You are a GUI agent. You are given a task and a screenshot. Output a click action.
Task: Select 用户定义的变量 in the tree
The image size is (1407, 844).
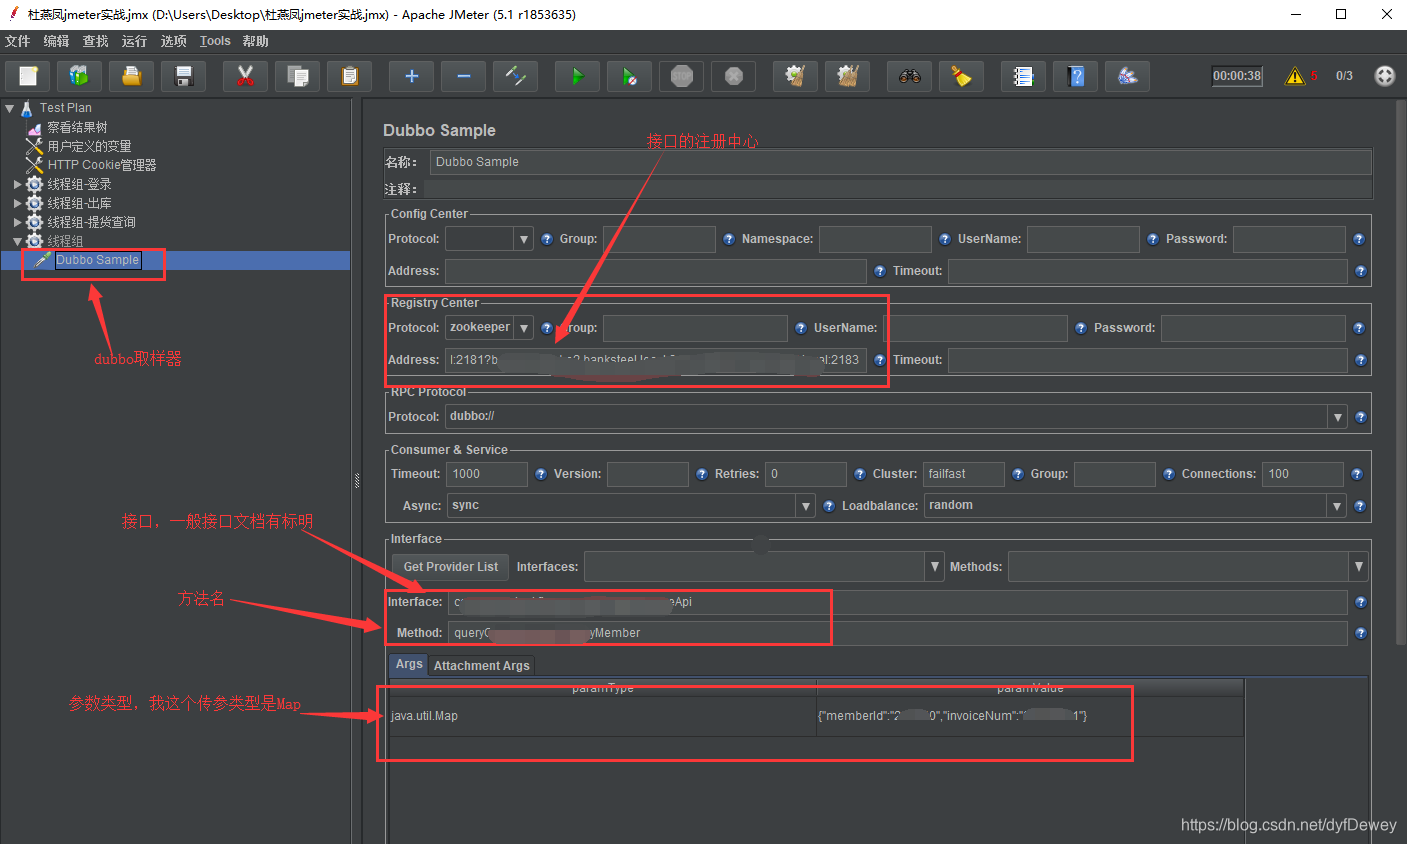coord(89,146)
